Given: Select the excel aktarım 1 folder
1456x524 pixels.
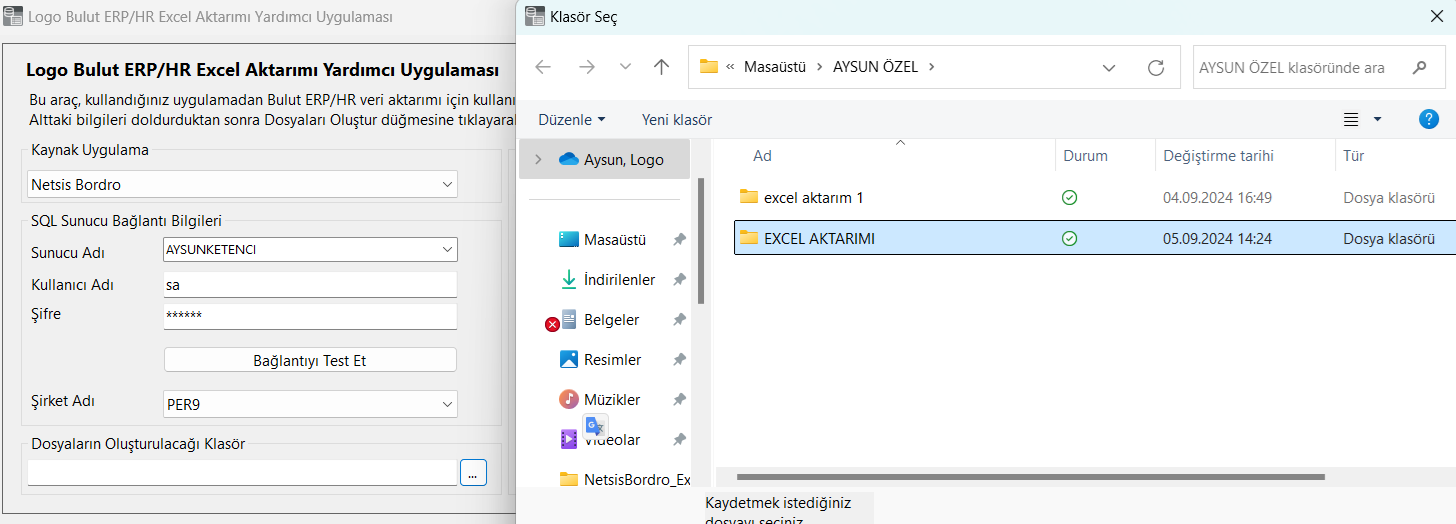Looking at the screenshot, I should point(813,198).
